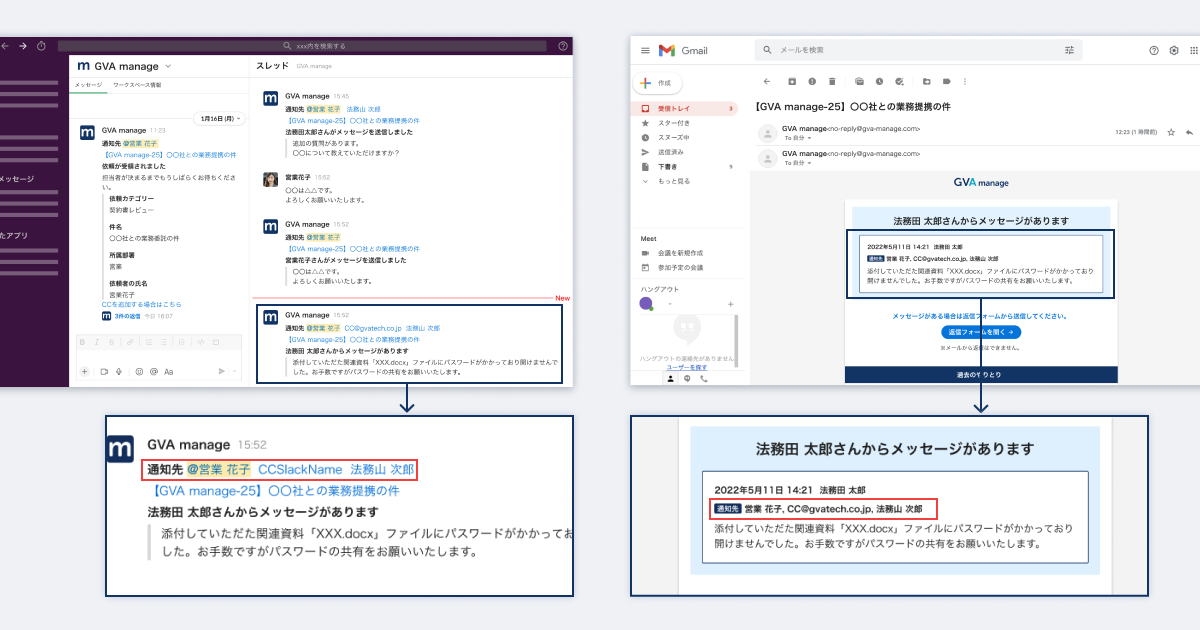The image size is (1200, 630).
Task: Open Gmail toolbar more options dots
Action: click(965, 81)
